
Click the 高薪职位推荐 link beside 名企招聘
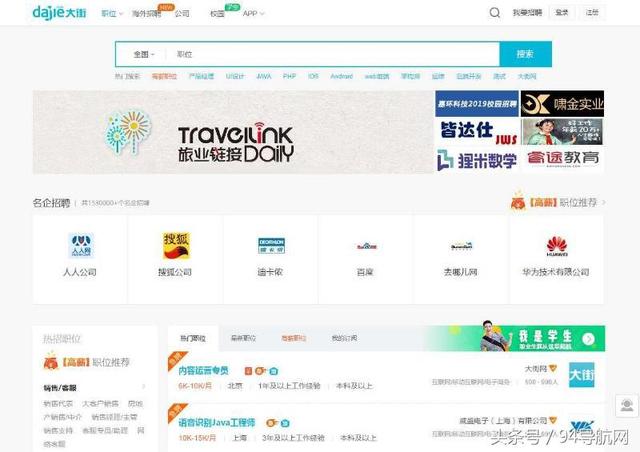(x=563, y=203)
